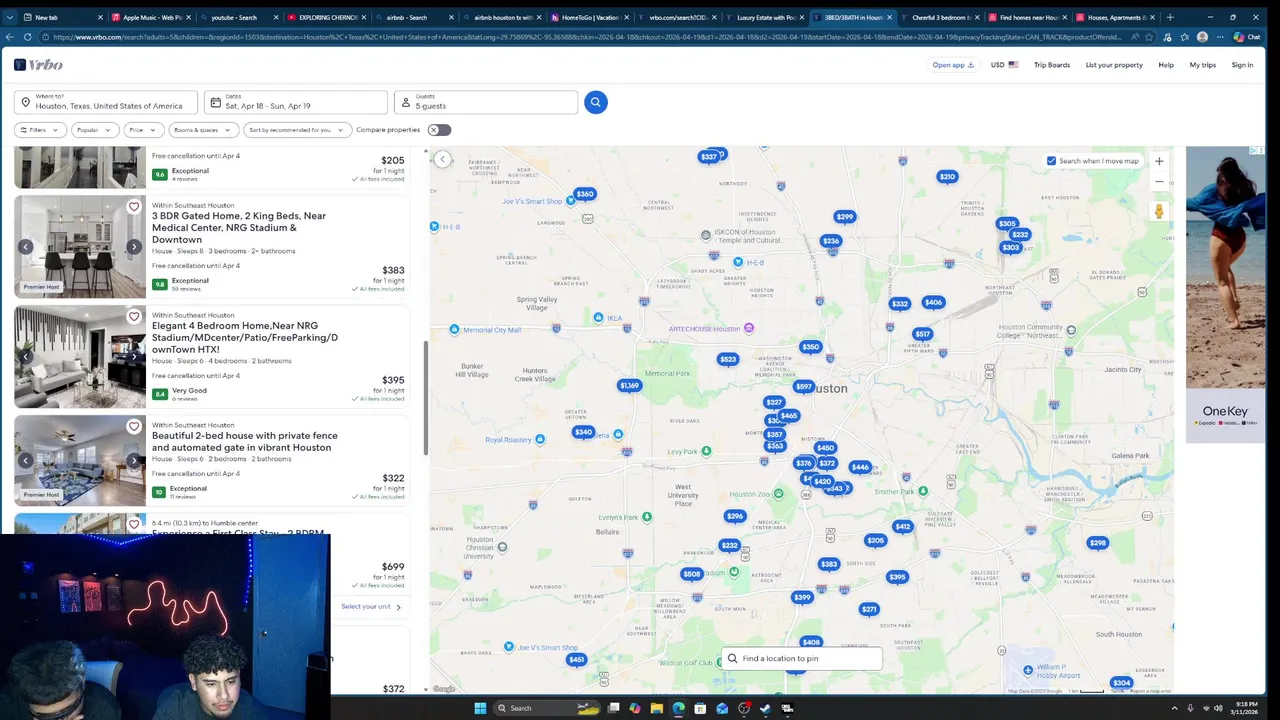The width and height of the screenshot is (1280, 720).
Task: Zoom out on the map
Action: point(1159,182)
